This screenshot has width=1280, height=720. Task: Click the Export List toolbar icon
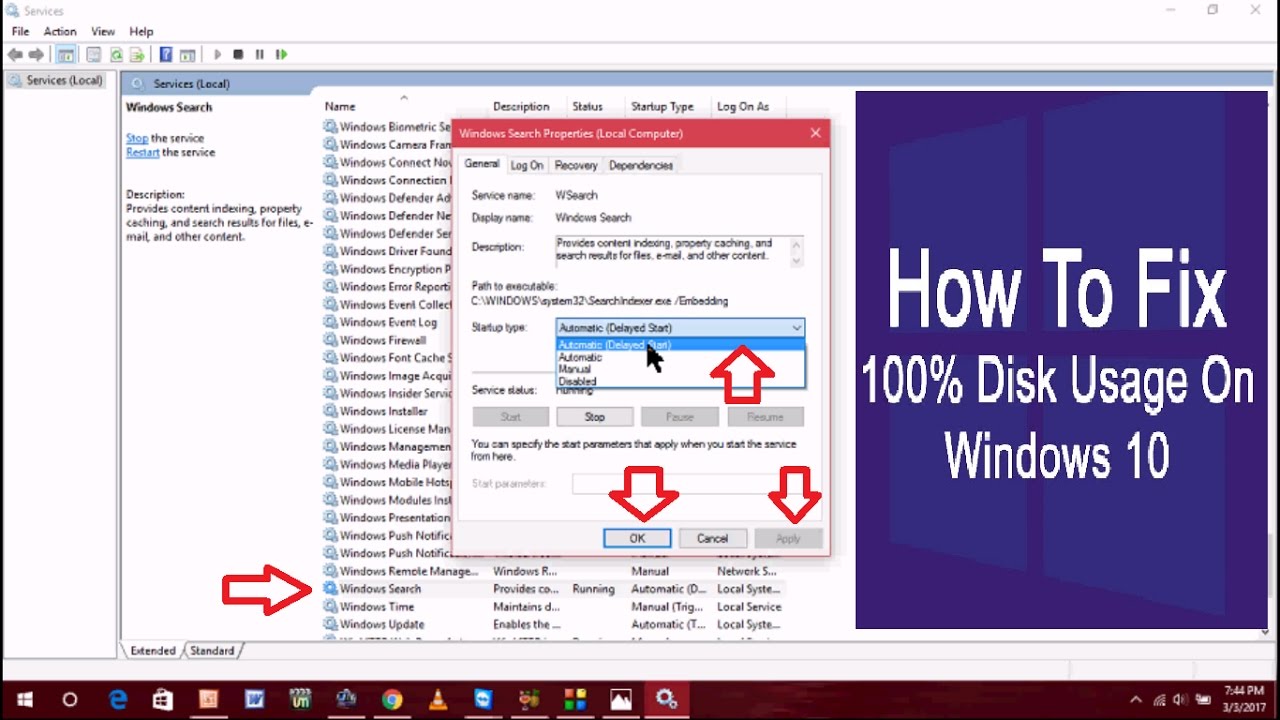point(137,55)
